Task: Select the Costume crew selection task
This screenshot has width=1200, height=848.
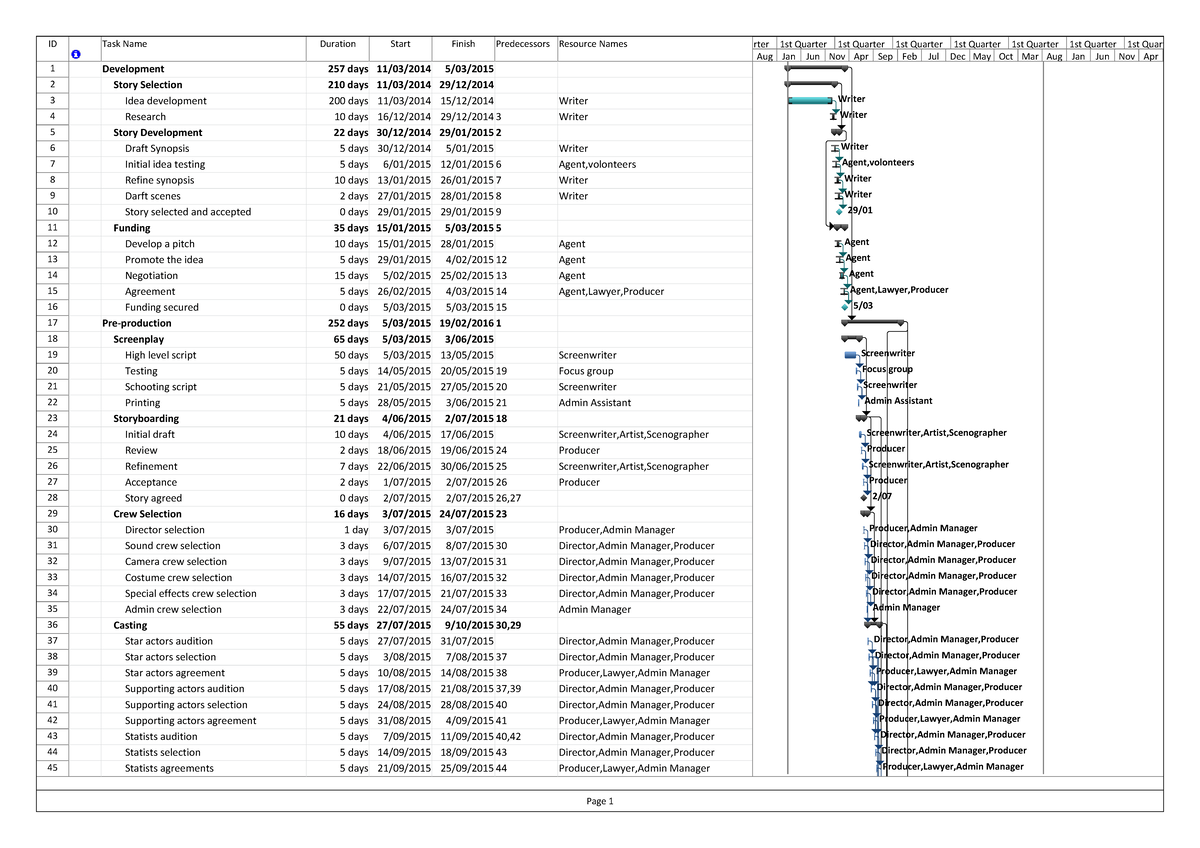Action: [x=179, y=578]
